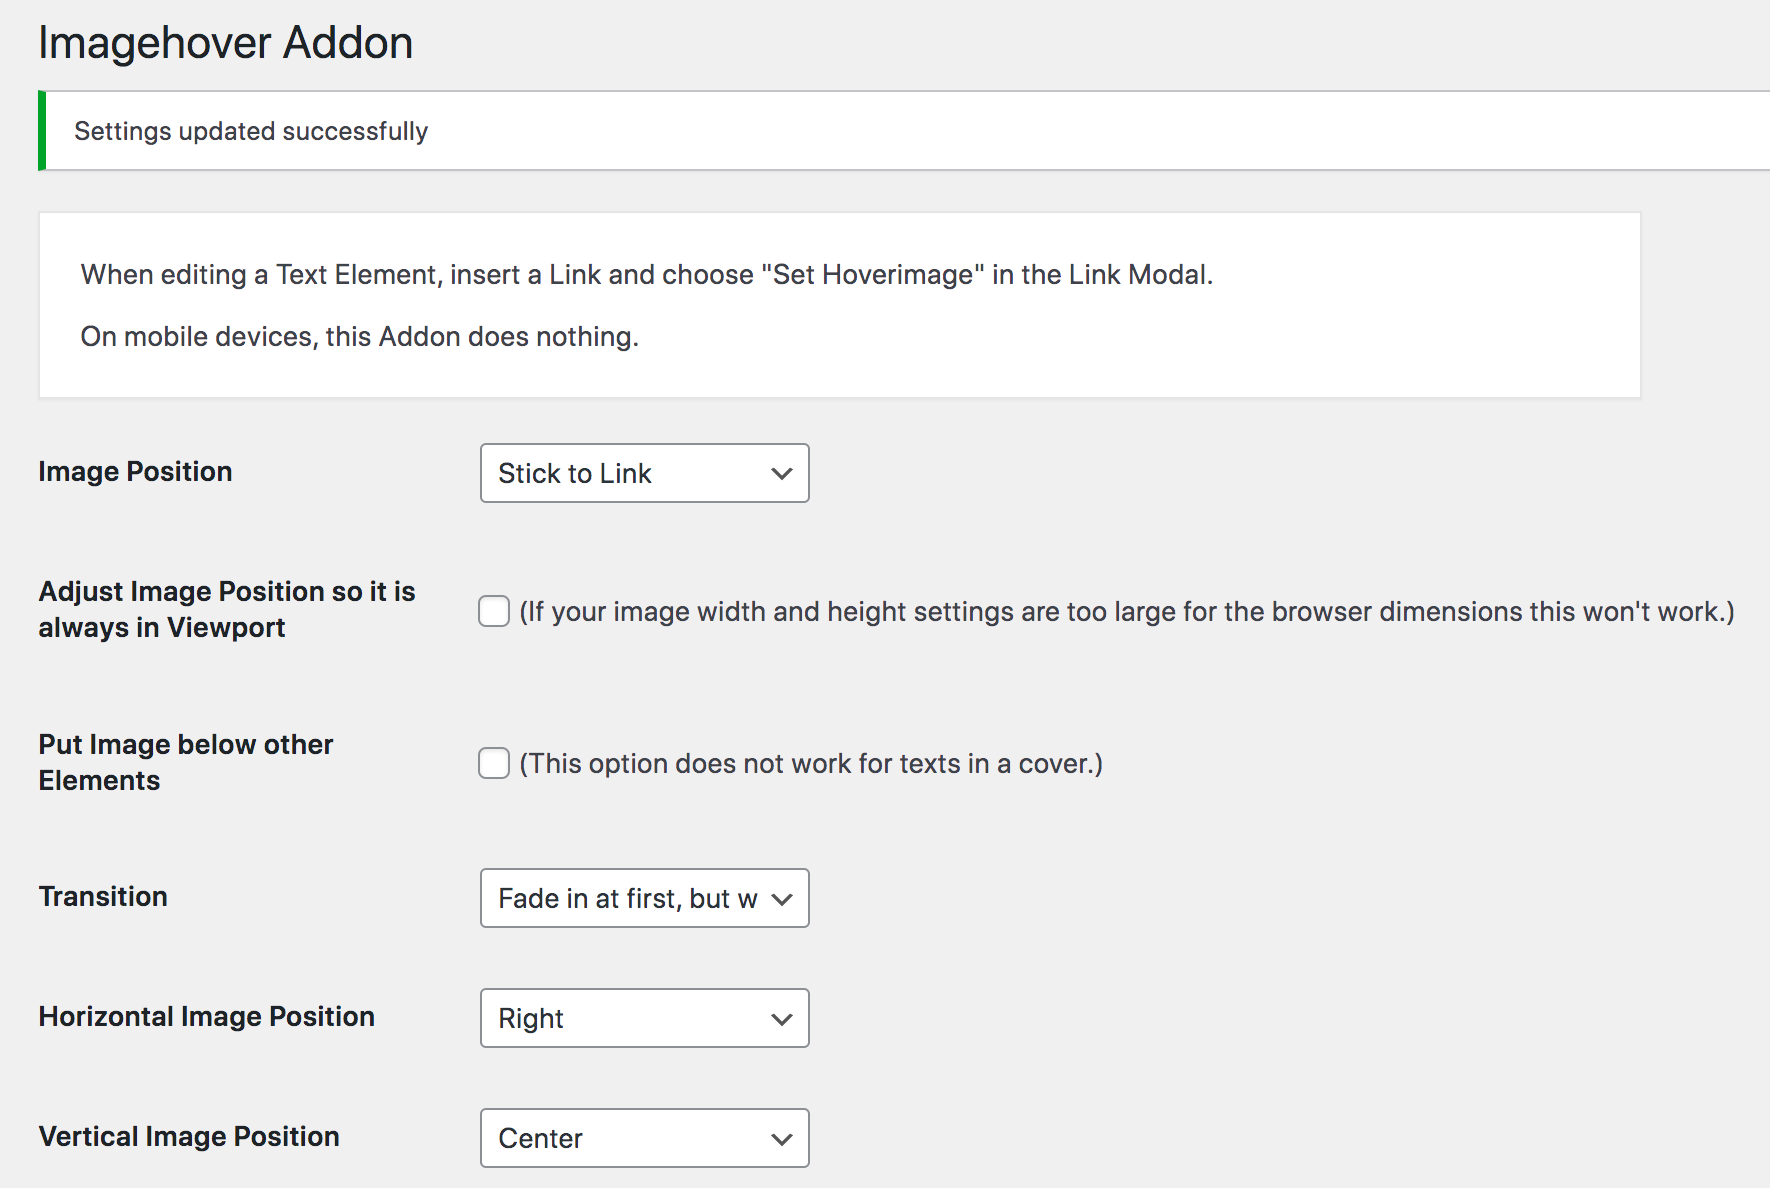This screenshot has height=1188, width=1770.
Task: Click the chevron arrow beside Fade in option
Action: pos(782,899)
